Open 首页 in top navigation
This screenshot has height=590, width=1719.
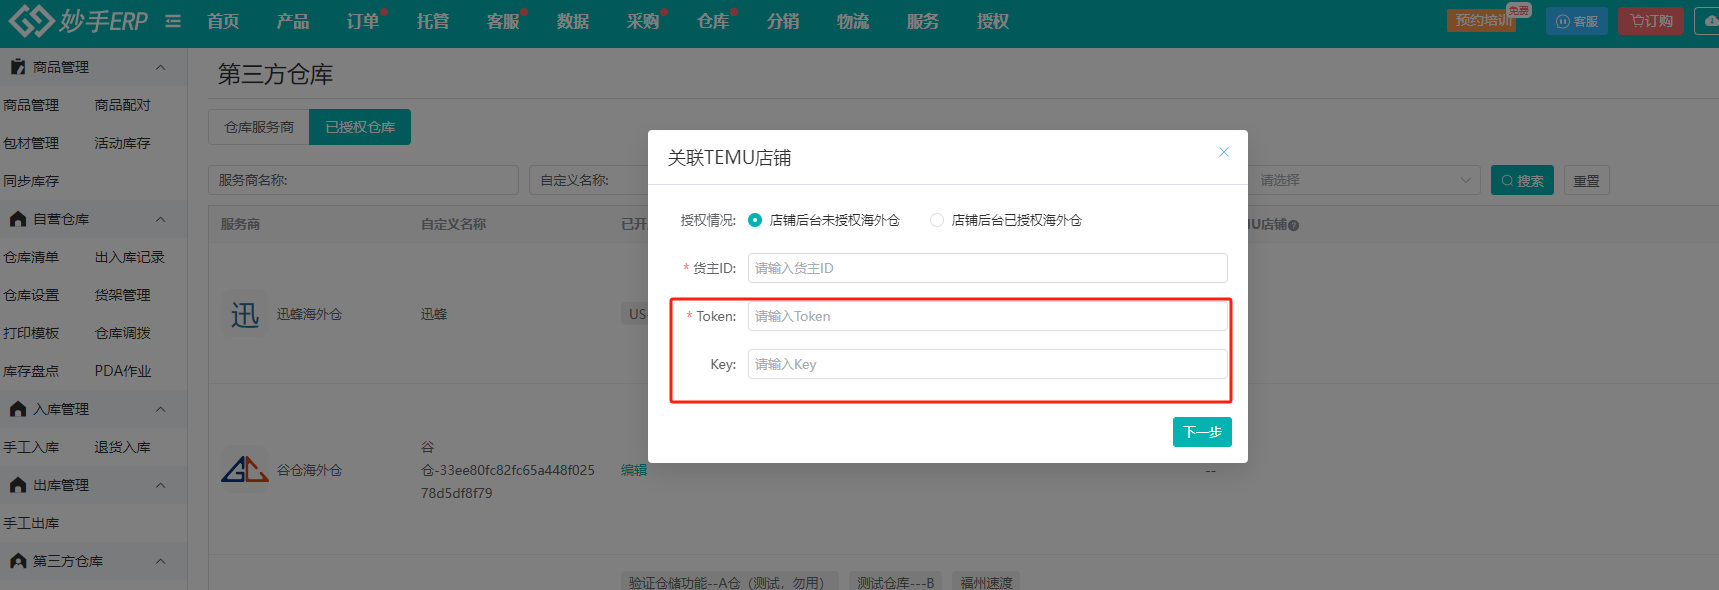pyautogui.click(x=223, y=21)
